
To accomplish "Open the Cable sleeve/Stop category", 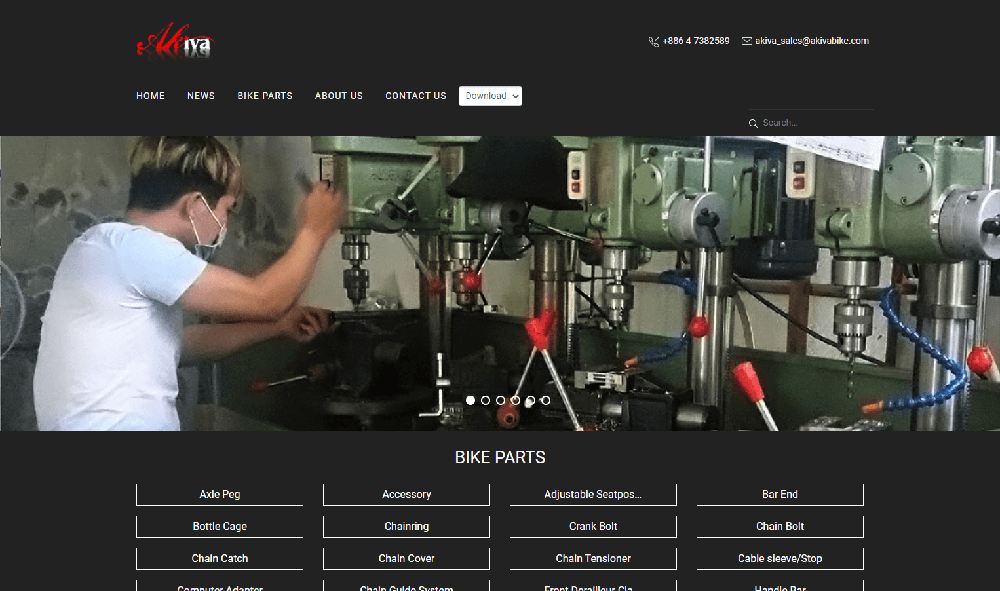I will click(780, 559).
